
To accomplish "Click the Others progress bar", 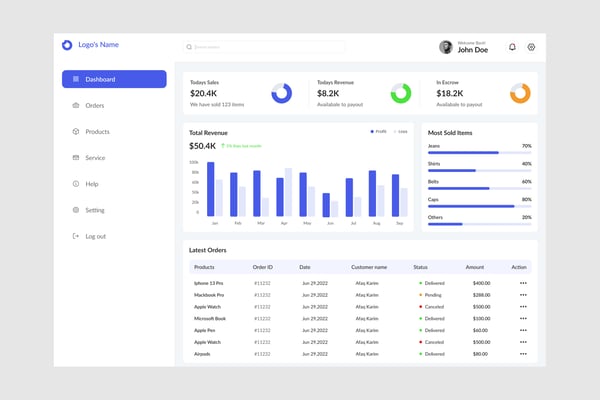I will 479,224.
